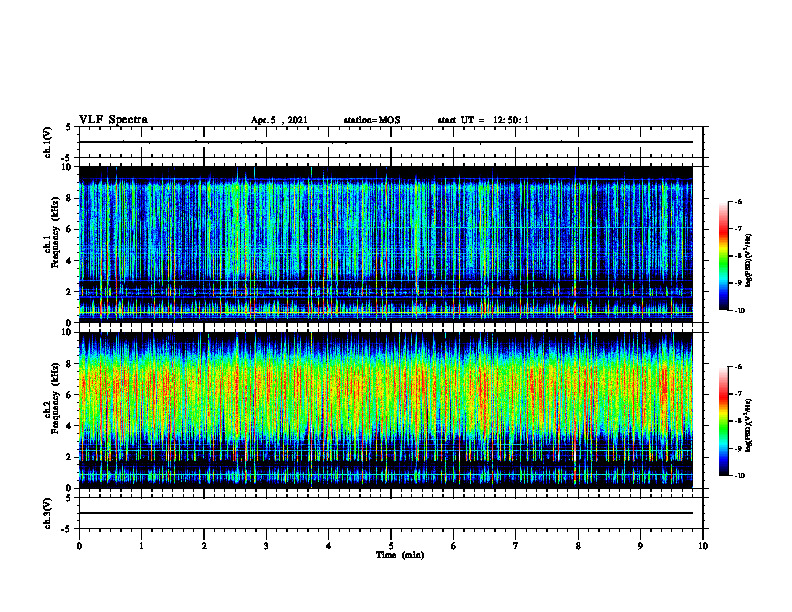Click the 'ch.3(V)' waveform axis label
Image resolution: width=792 pixels, height=612 pixels.
click(x=48, y=513)
